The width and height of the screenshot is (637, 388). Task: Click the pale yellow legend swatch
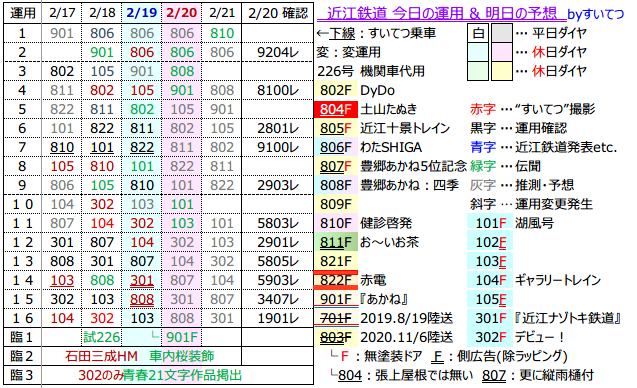(502, 71)
